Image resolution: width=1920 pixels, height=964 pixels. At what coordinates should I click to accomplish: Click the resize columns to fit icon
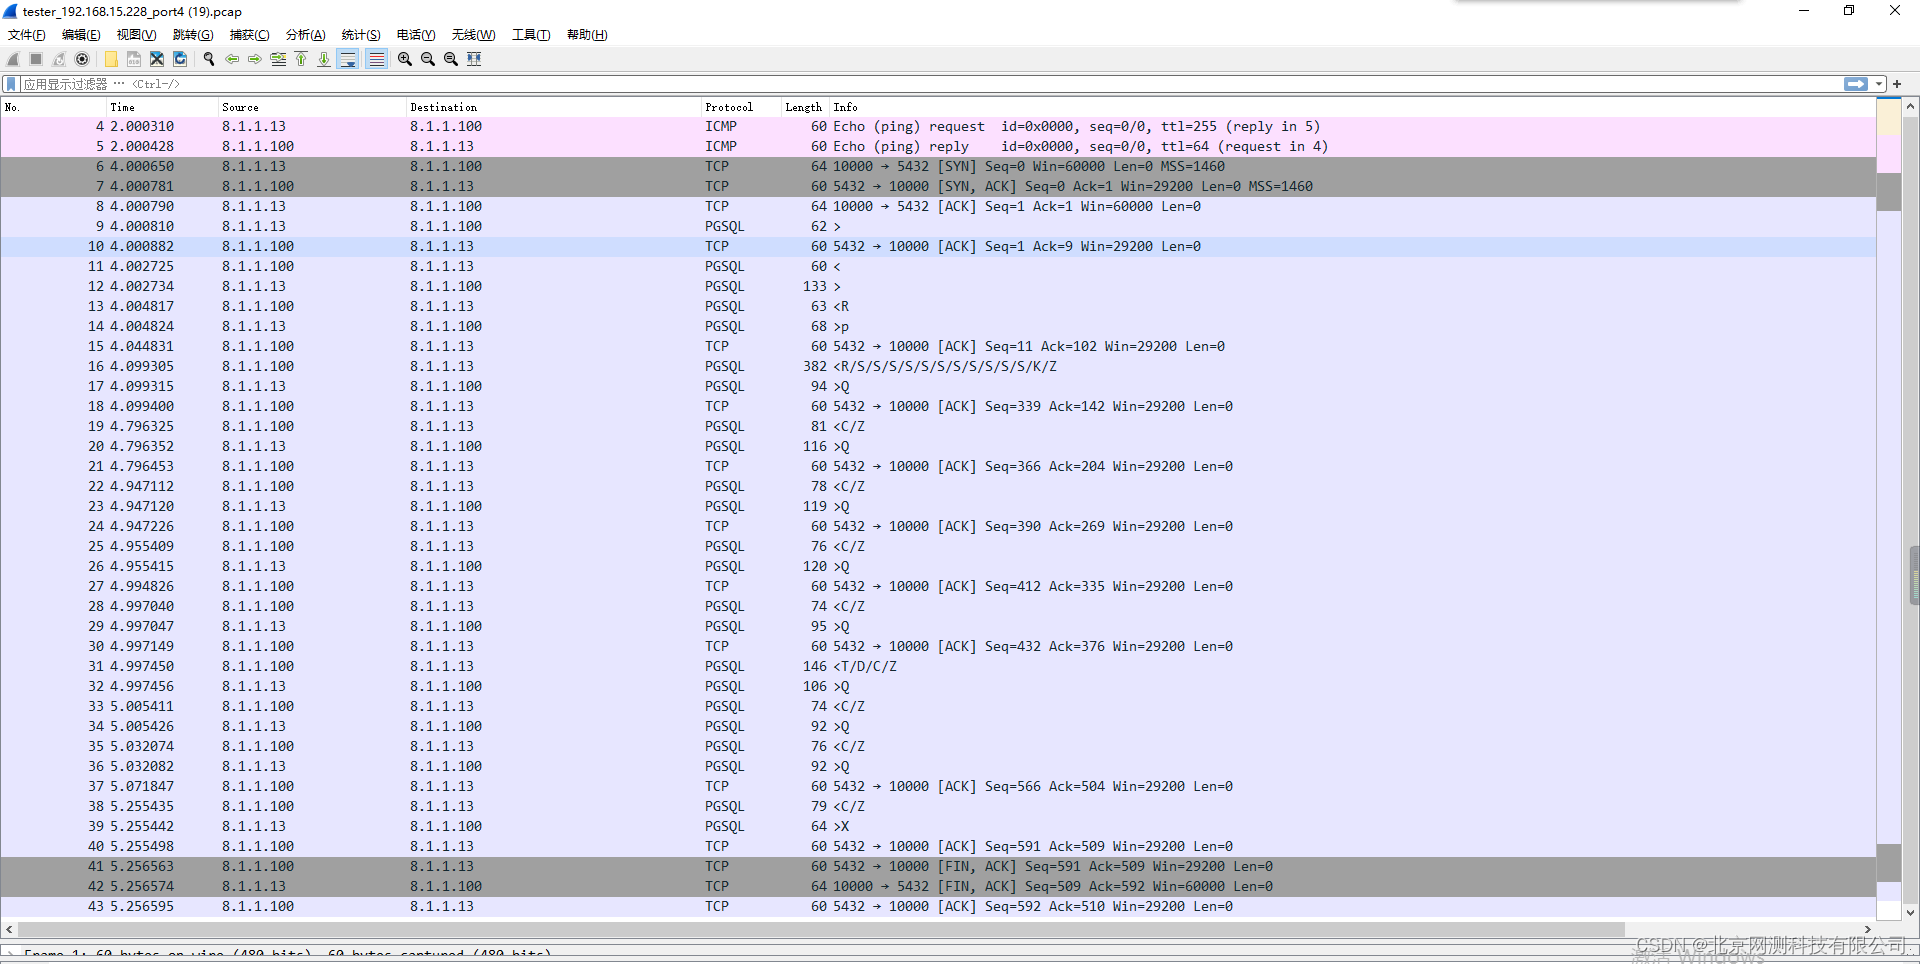pyautogui.click(x=474, y=59)
